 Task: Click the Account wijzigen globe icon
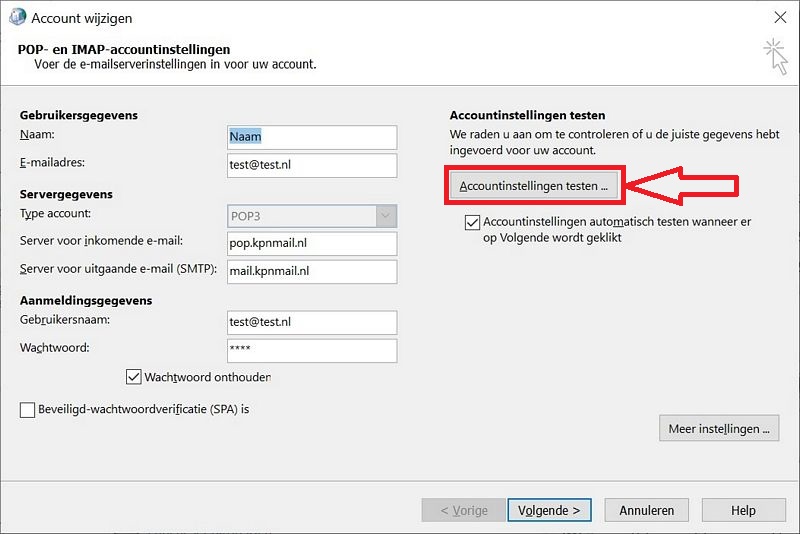tap(17, 17)
